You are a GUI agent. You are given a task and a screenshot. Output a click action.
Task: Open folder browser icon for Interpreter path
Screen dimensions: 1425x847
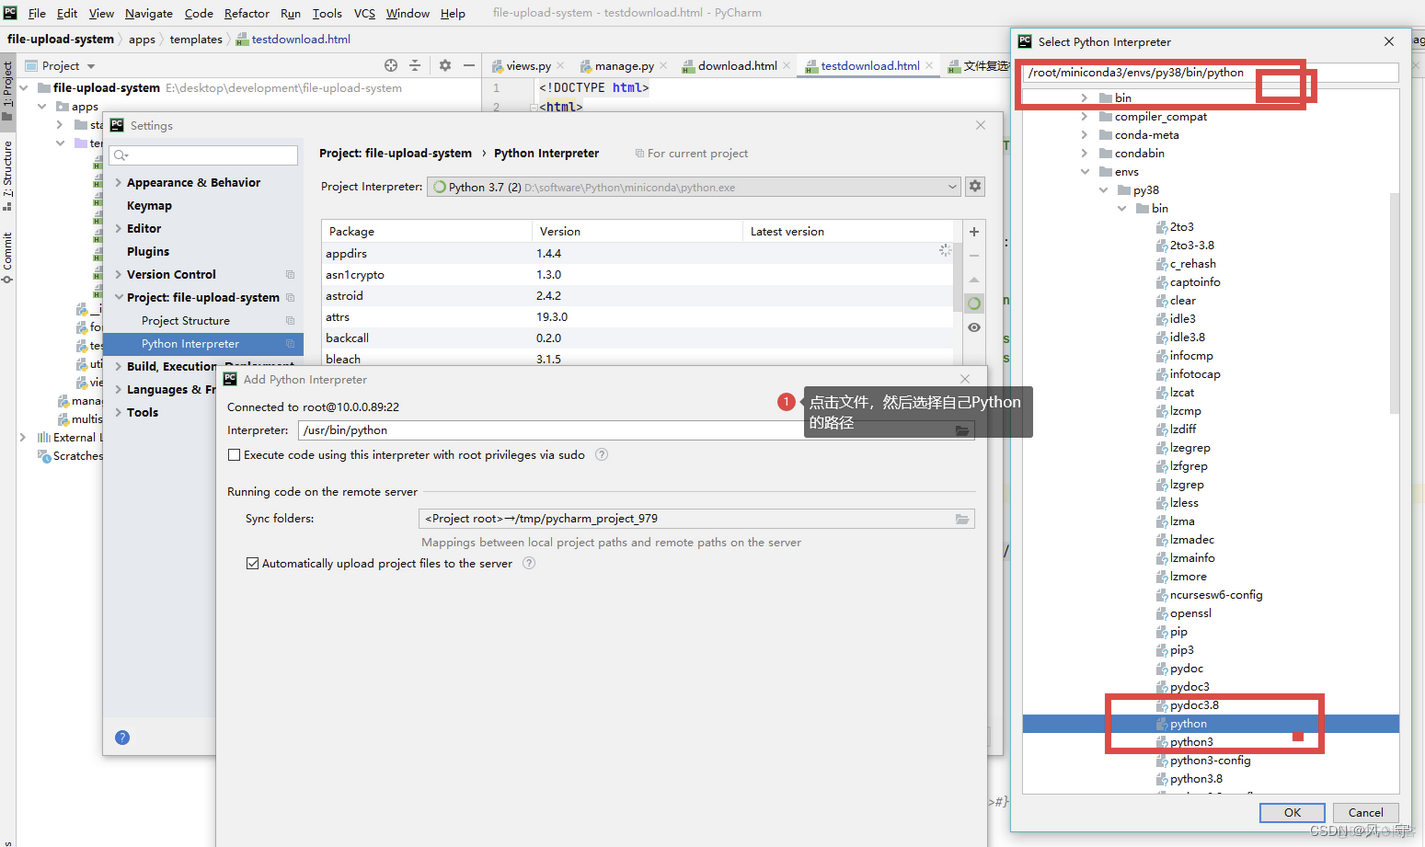point(962,430)
